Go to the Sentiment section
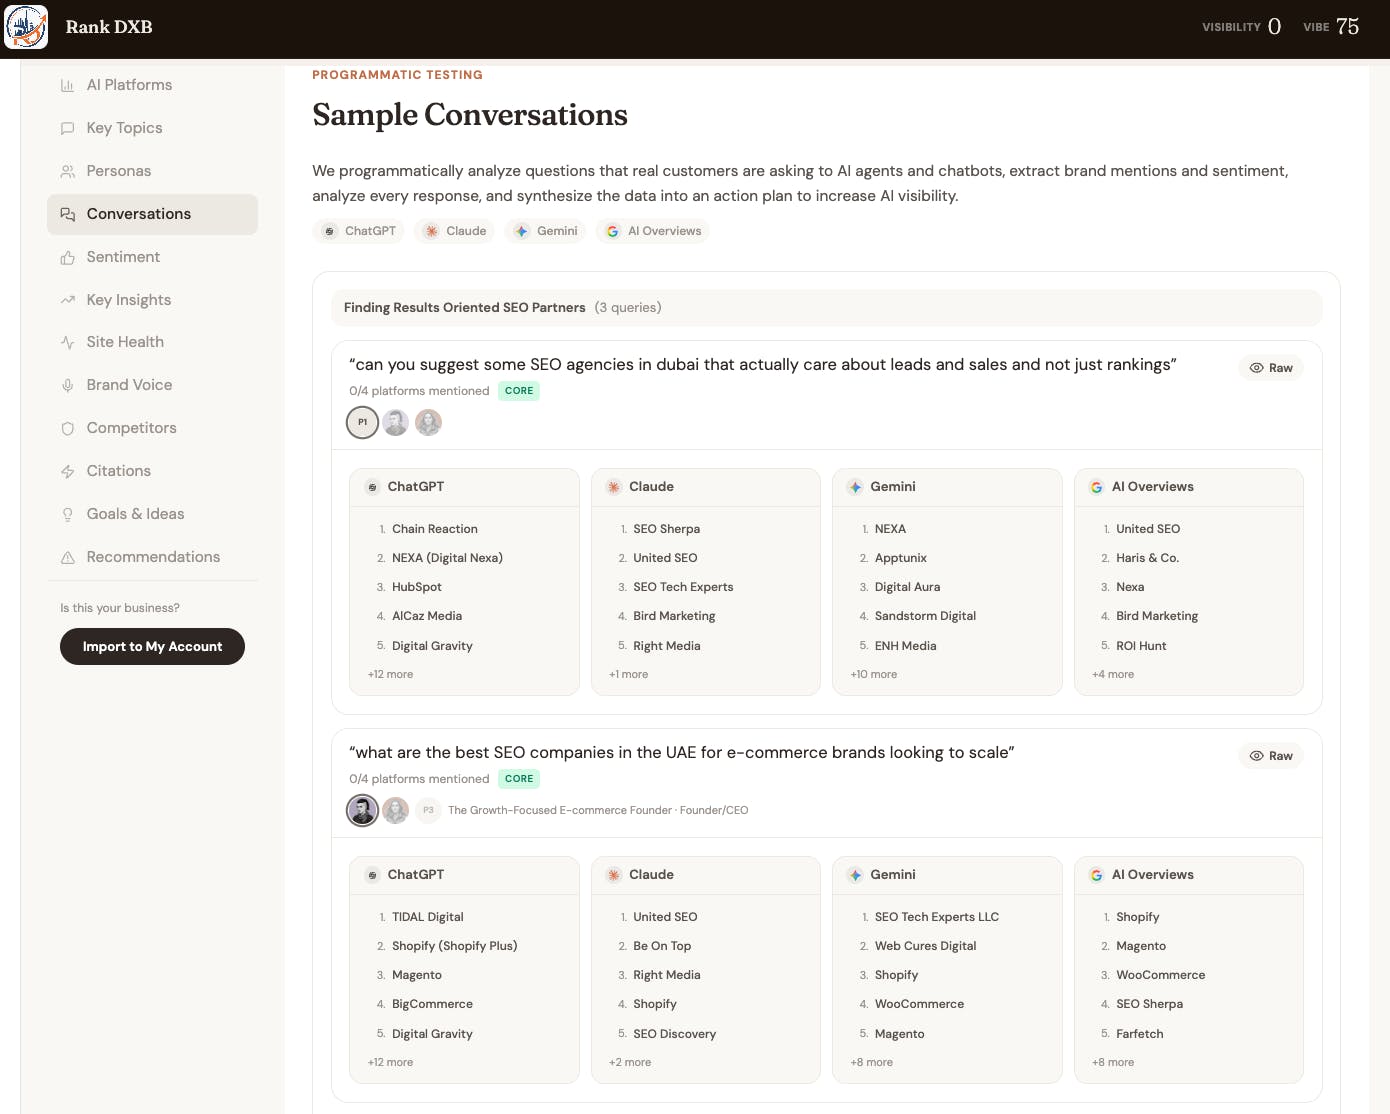 point(152,257)
